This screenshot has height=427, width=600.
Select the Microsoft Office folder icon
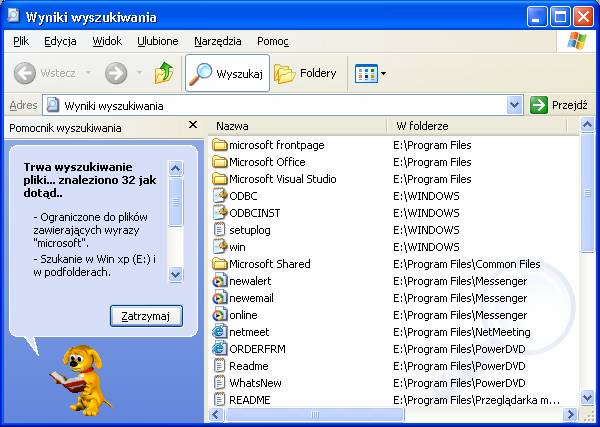pyautogui.click(x=220, y=162)
